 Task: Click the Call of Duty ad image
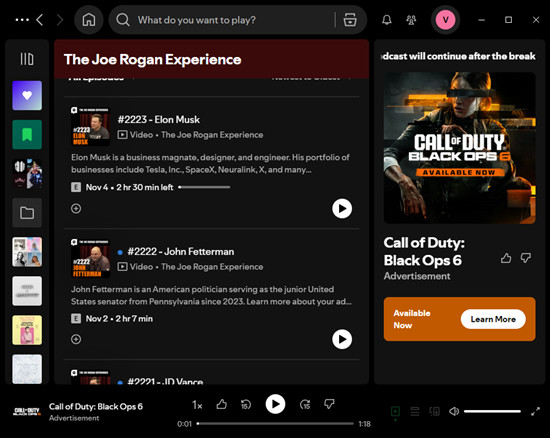click(x=460, y=148)
